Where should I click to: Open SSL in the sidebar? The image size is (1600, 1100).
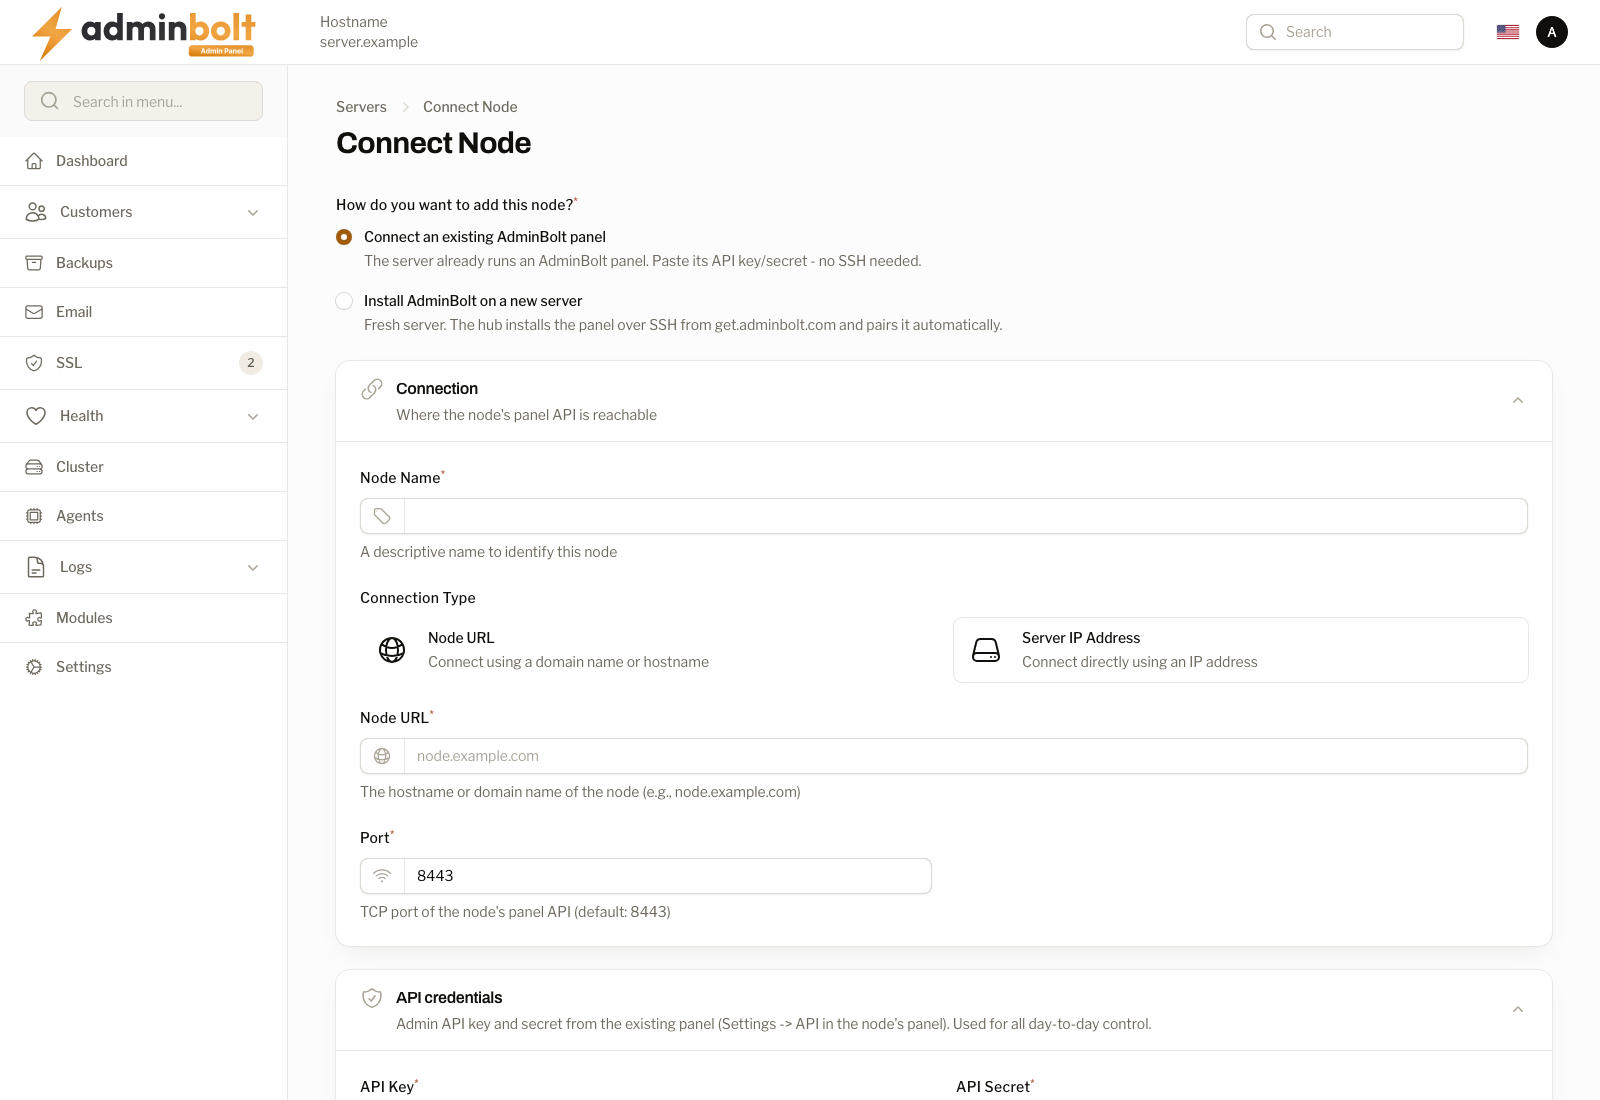tap(144, 363)
